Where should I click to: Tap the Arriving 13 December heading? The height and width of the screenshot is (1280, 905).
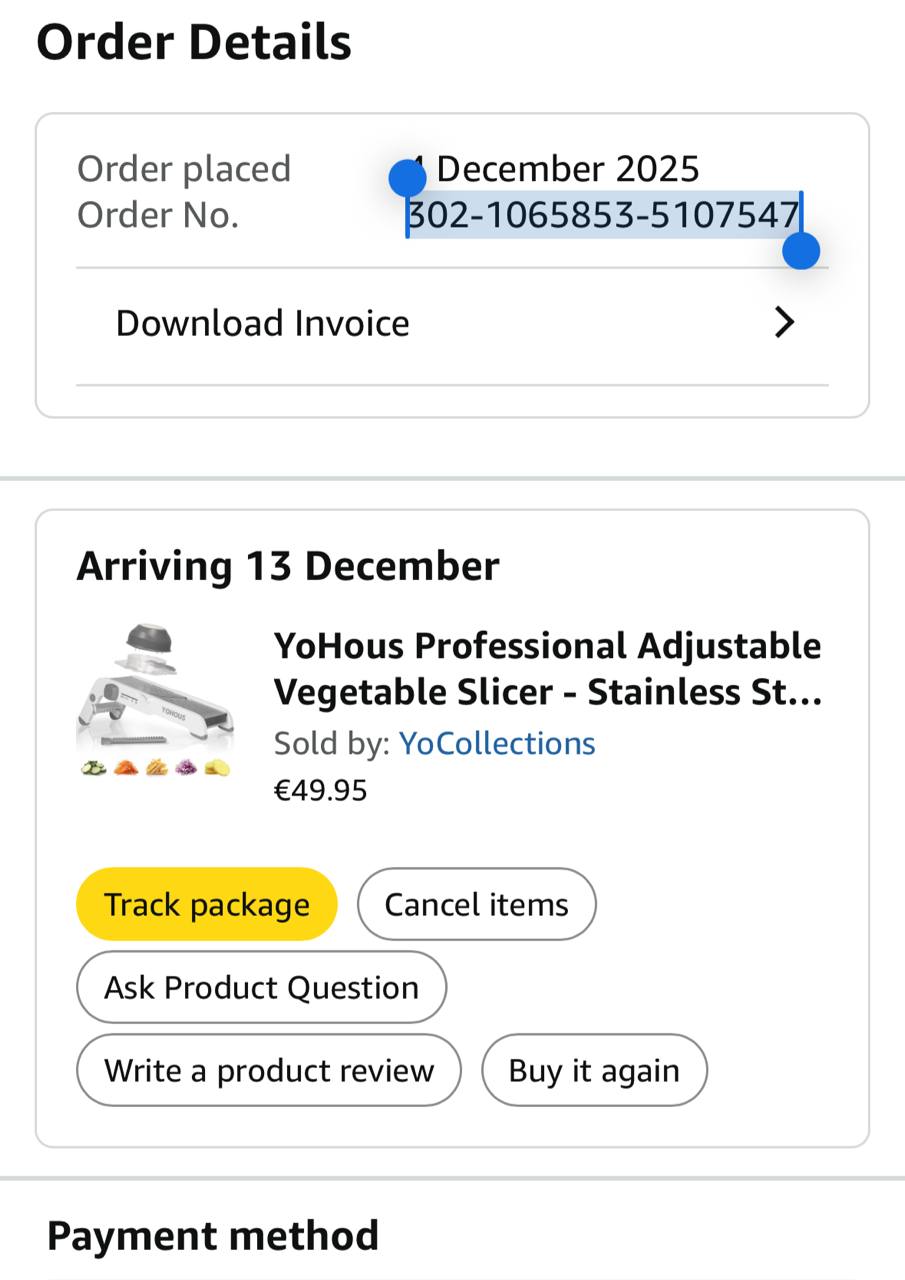coord(288,566)
